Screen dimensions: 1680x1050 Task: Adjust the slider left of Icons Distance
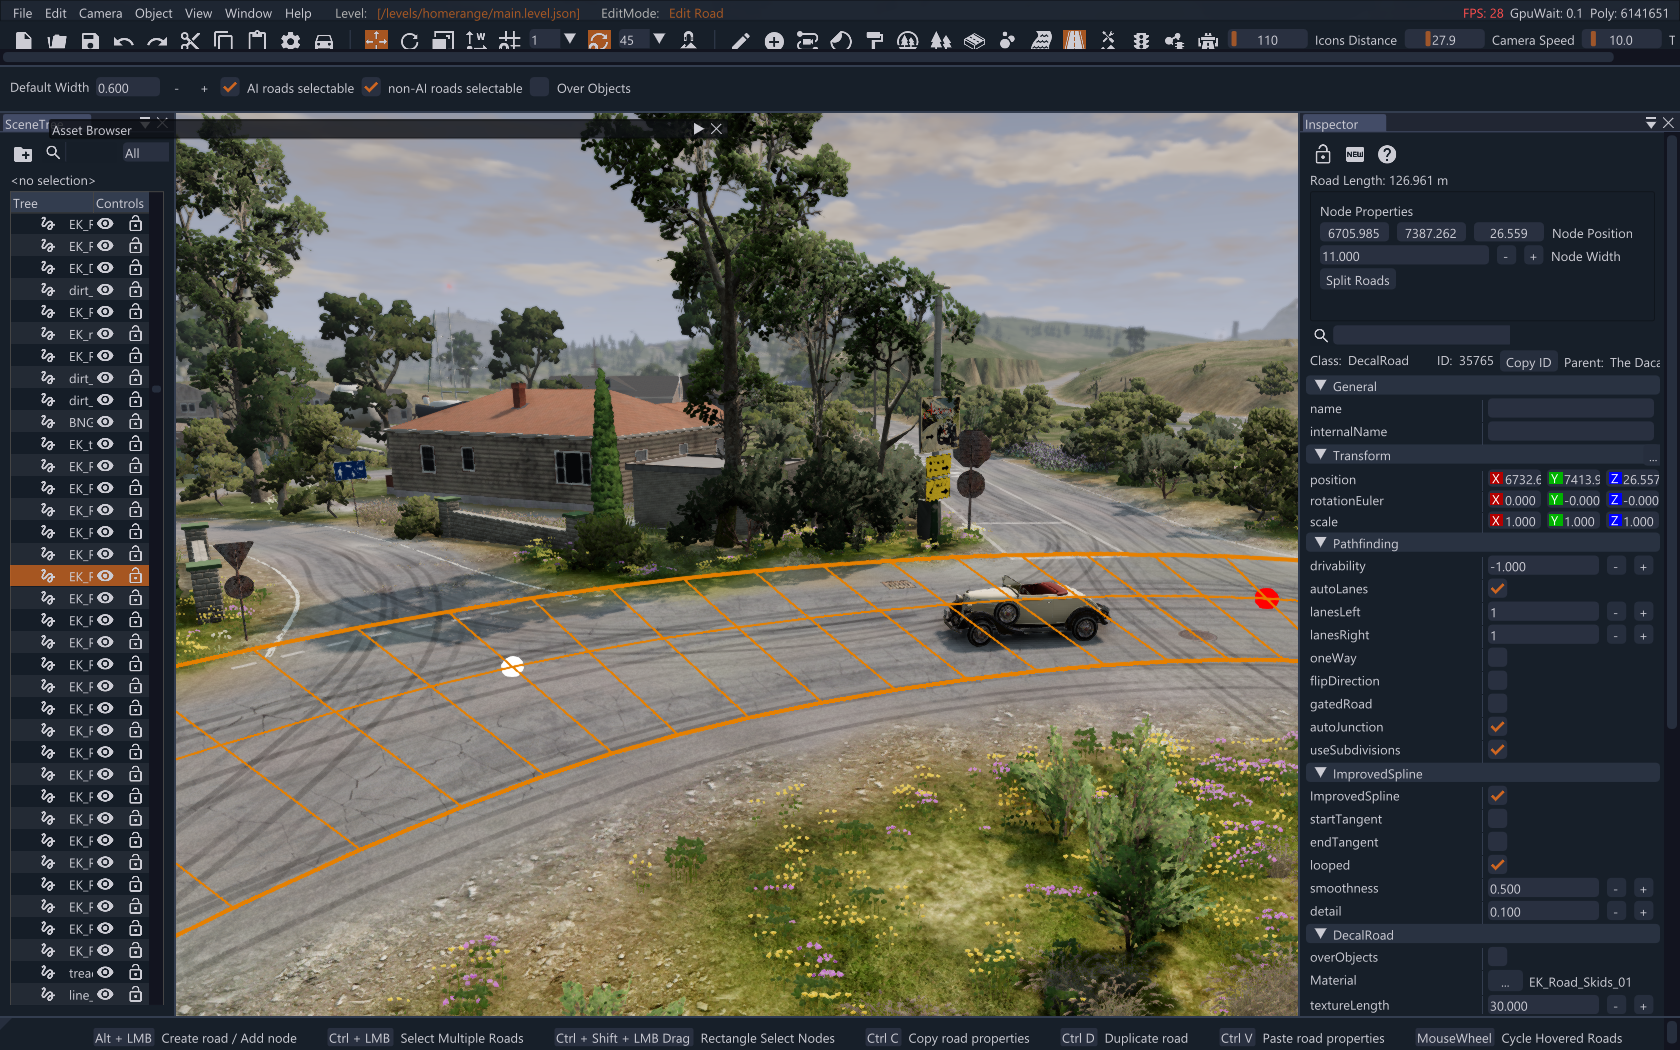(1267, 40)
